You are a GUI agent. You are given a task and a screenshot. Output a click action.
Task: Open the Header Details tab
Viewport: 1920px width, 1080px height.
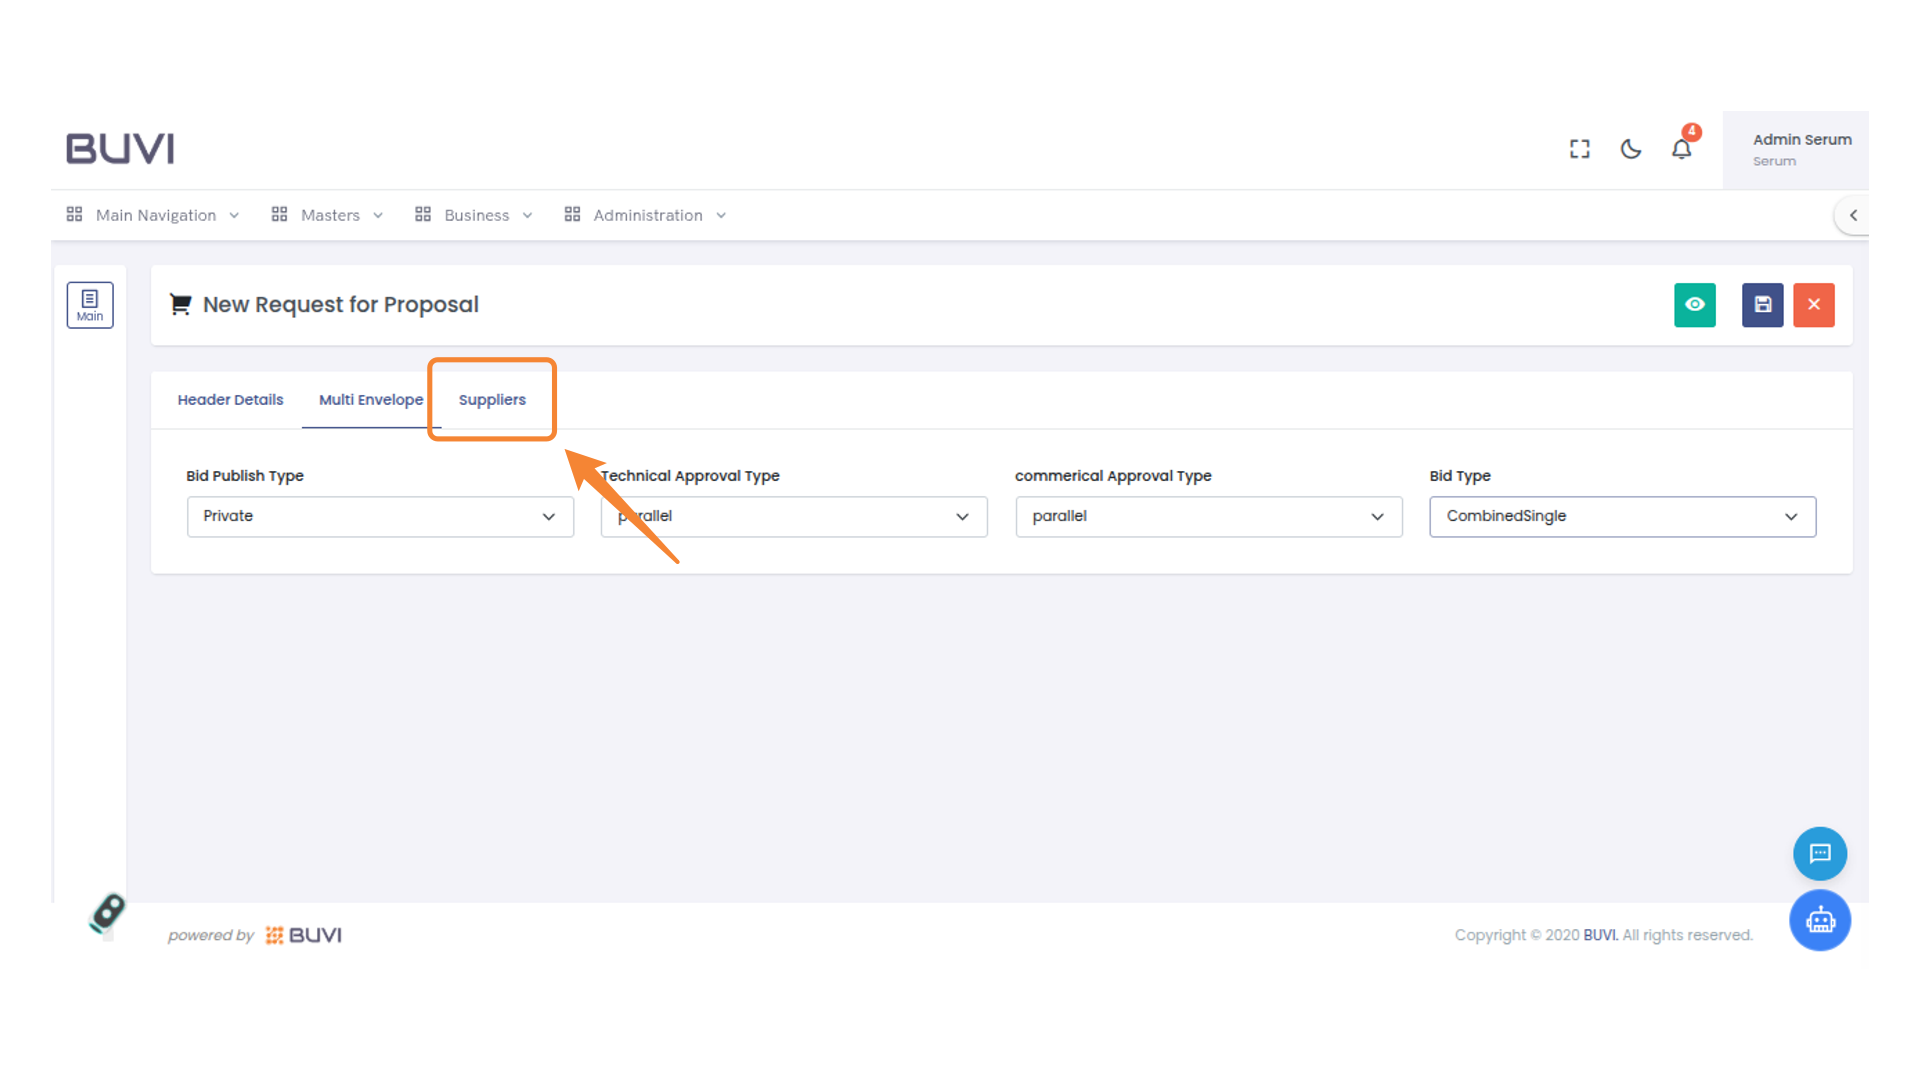(230, 399)
